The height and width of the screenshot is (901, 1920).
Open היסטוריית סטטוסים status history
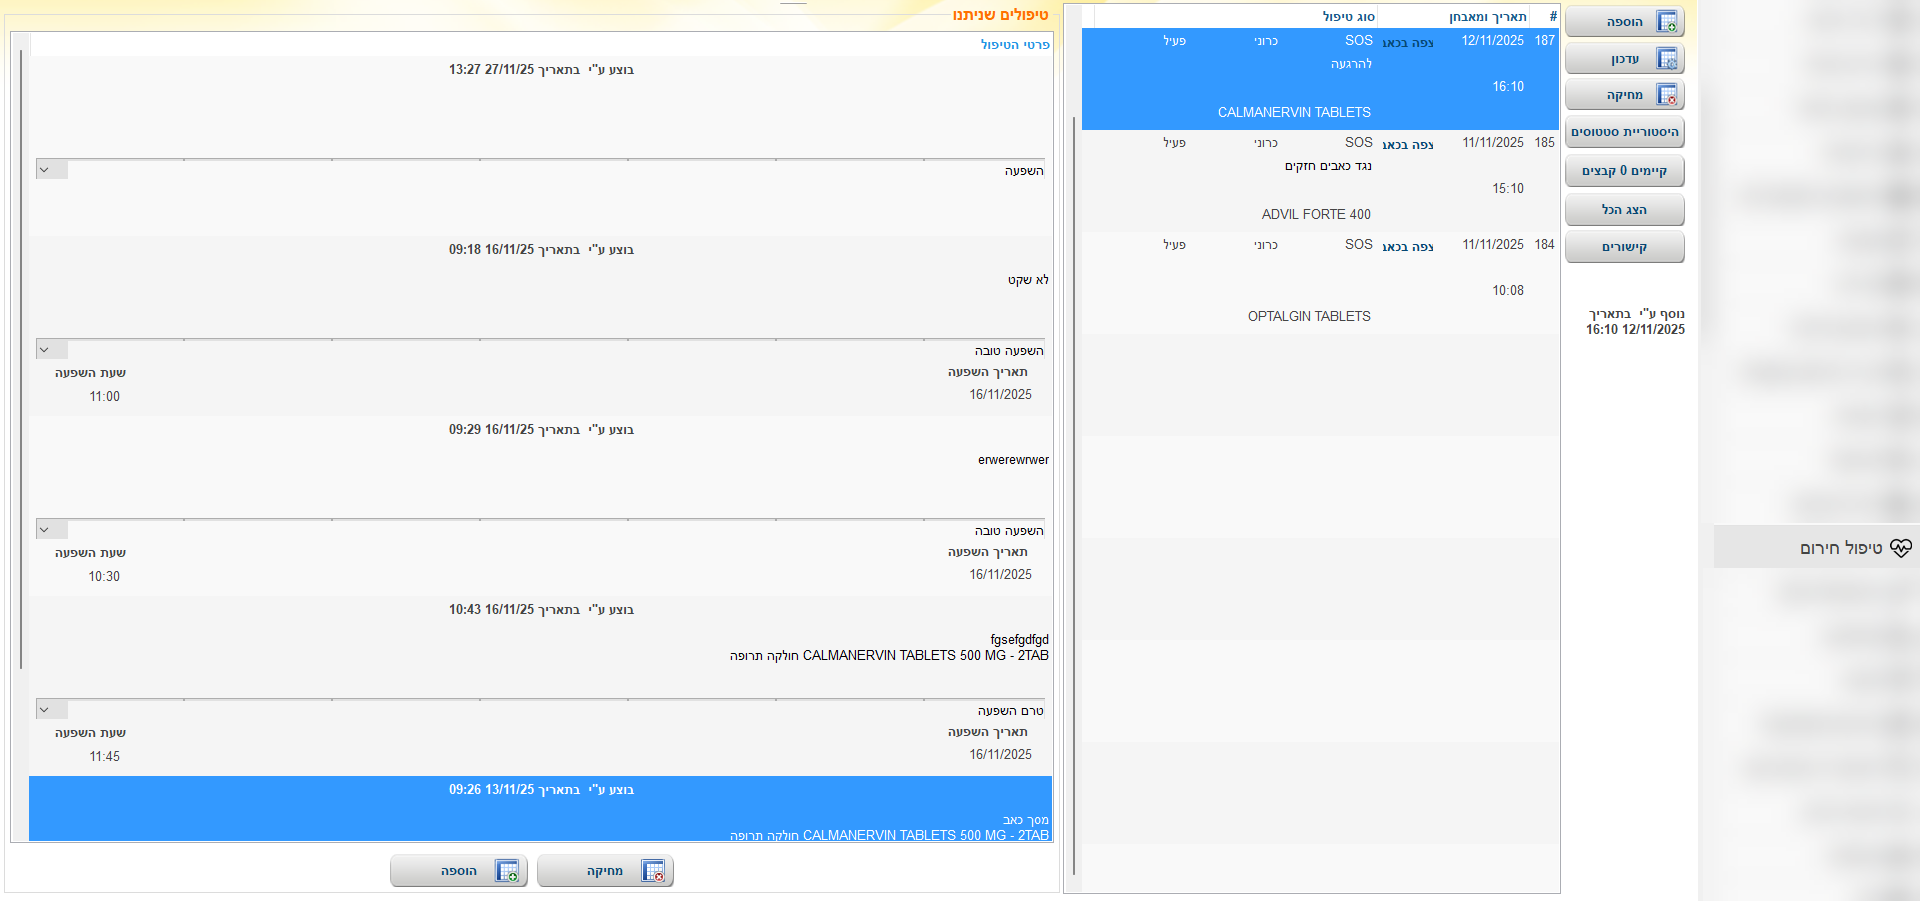pyautogui.click(x=1624, y=132)
